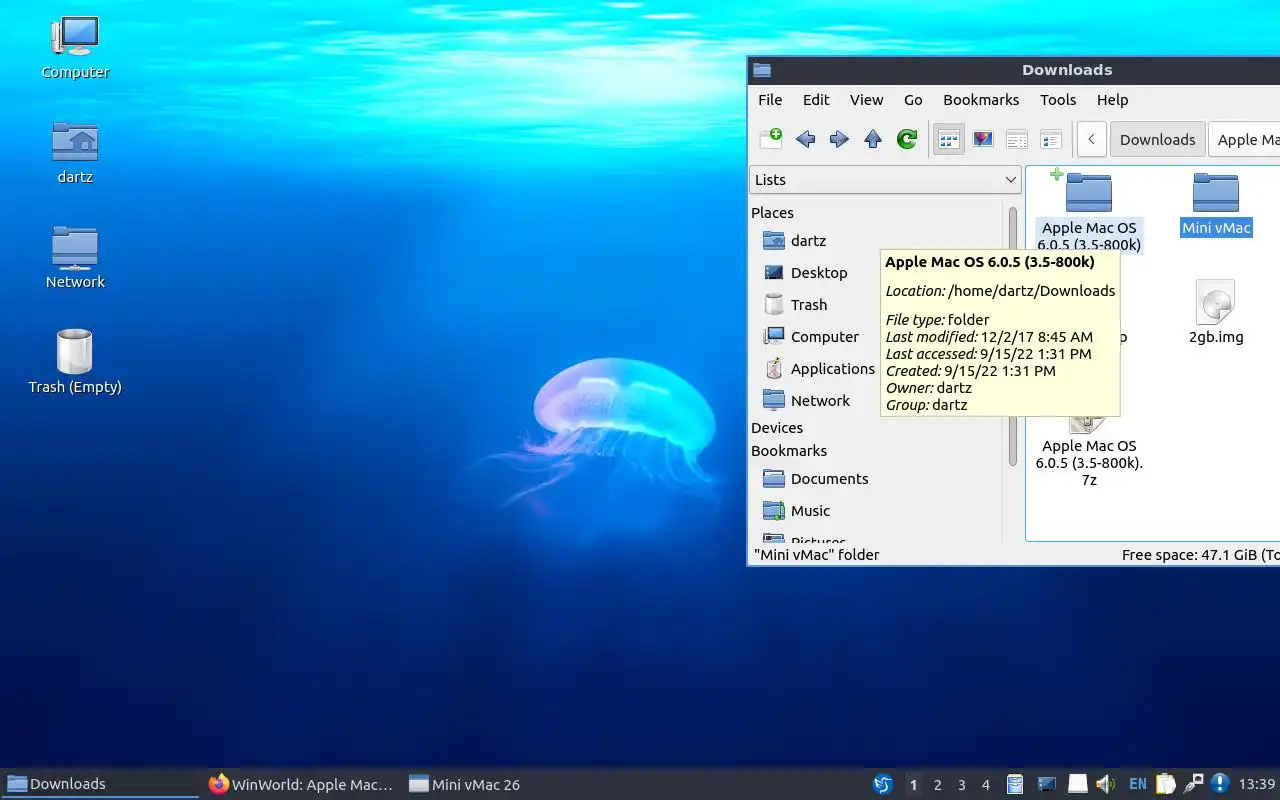Switch to Downloads window in taskbar
Image resolution: width=1280 pixels, height=800 pixels.
click(102, 784)
